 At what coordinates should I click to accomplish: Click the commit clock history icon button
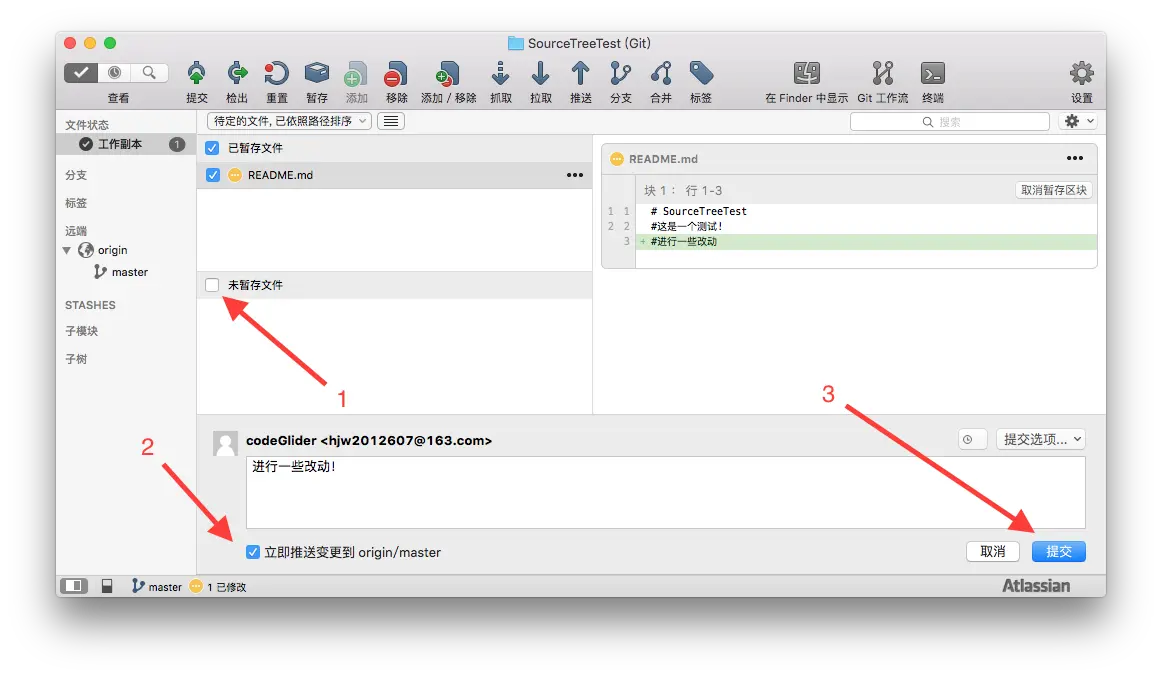pos(972,439)
